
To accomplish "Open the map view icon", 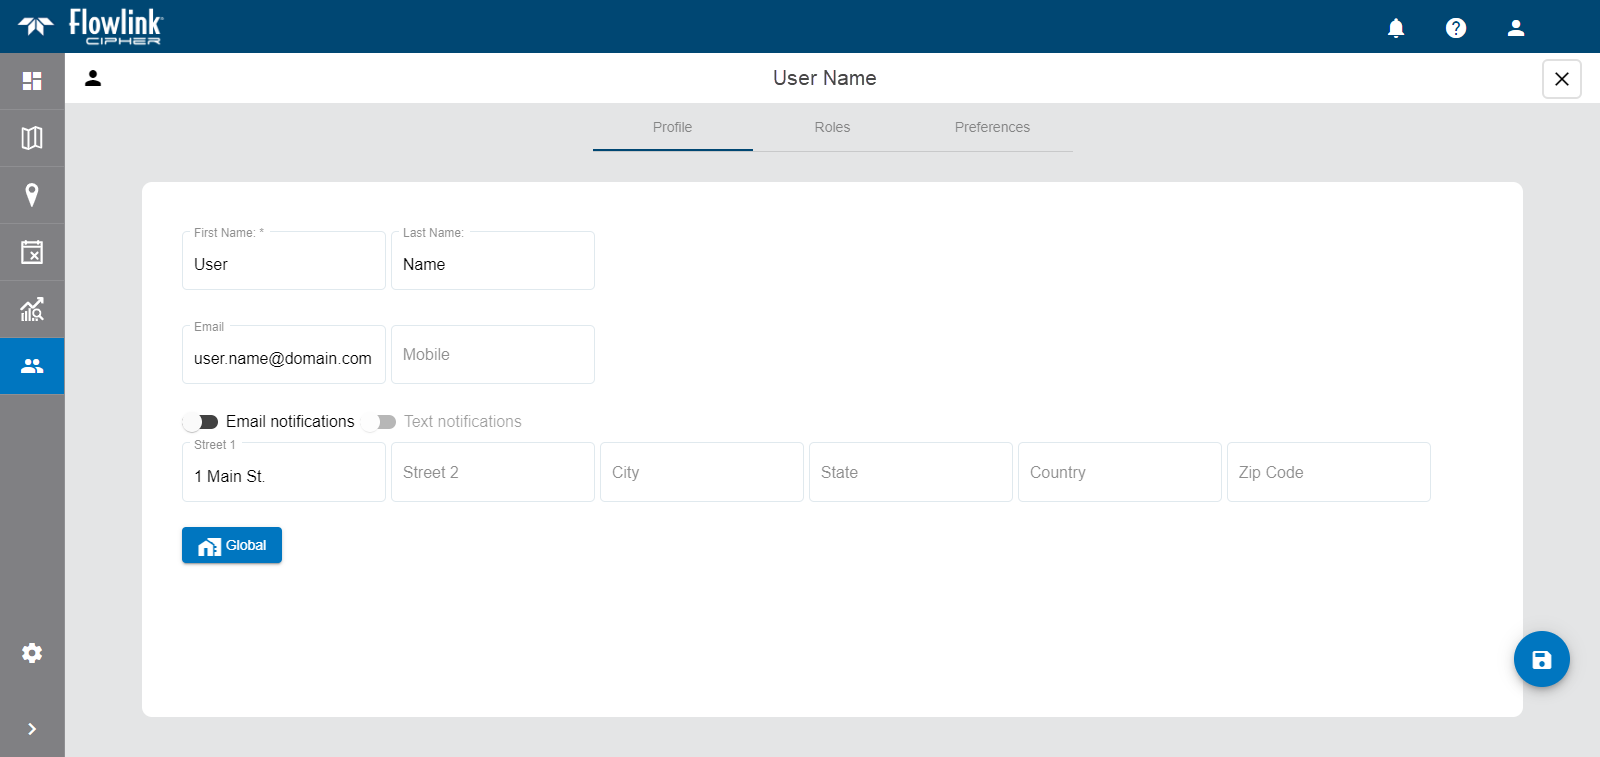I will pos(32,138).
